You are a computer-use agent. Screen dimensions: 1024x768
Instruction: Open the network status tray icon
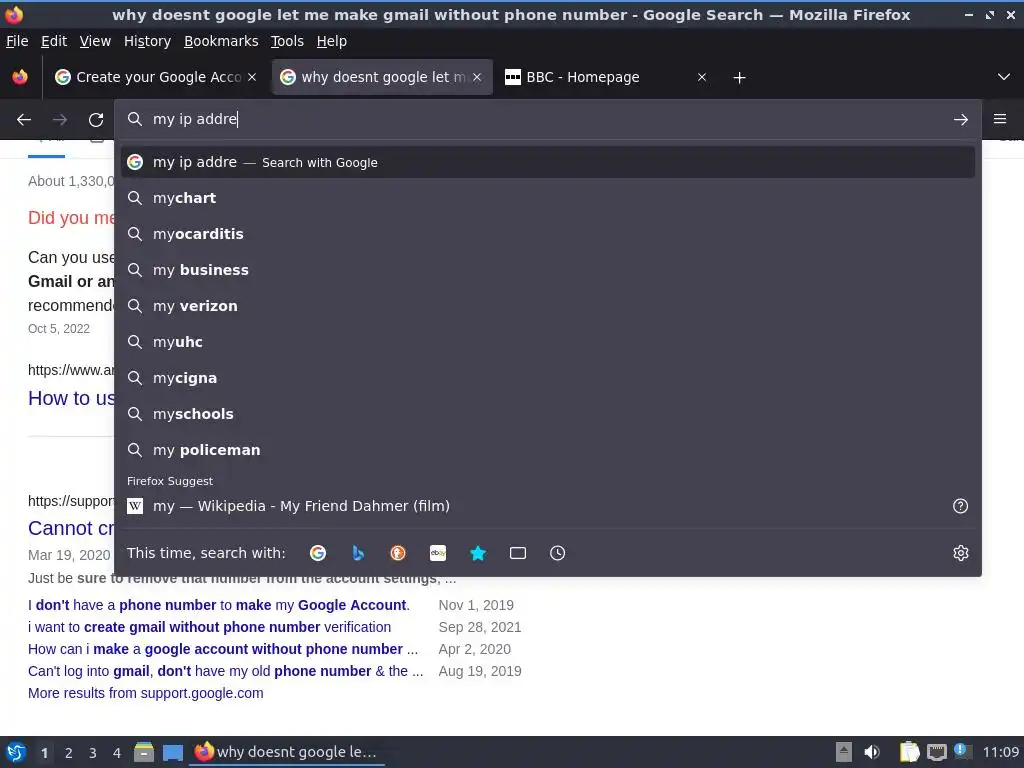(936, 752)
